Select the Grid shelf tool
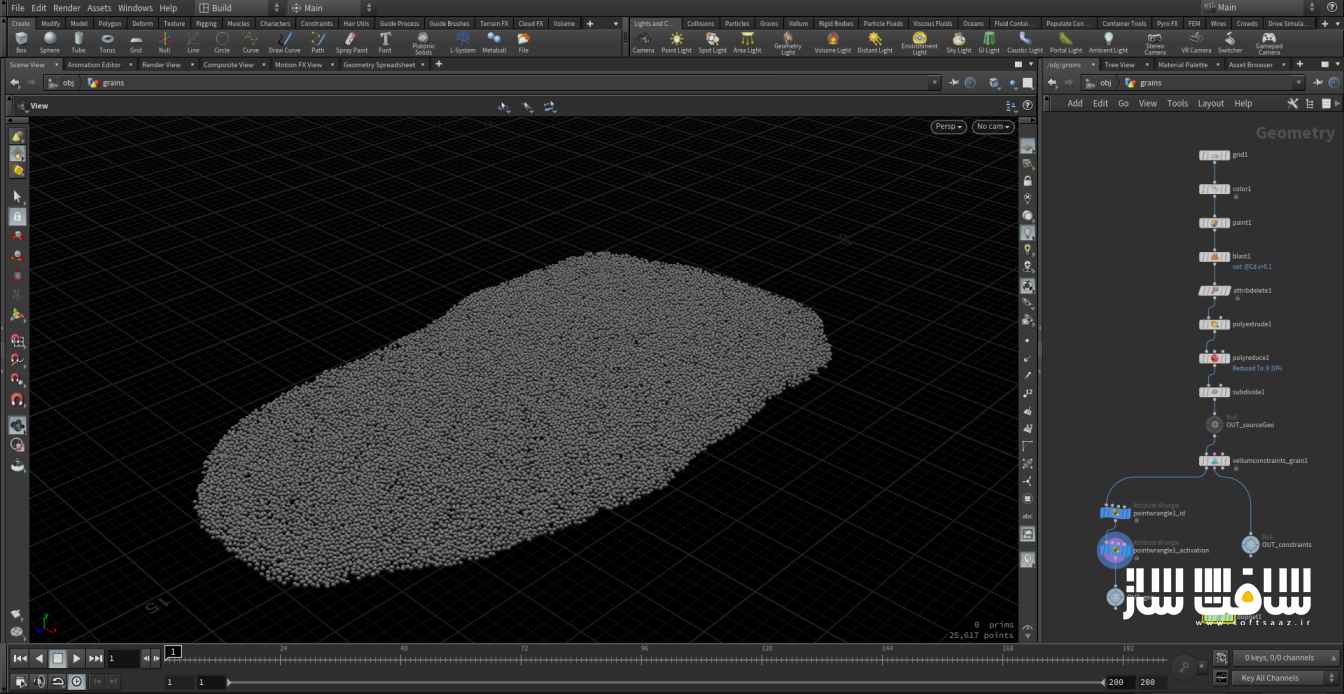 click(136, 42)
